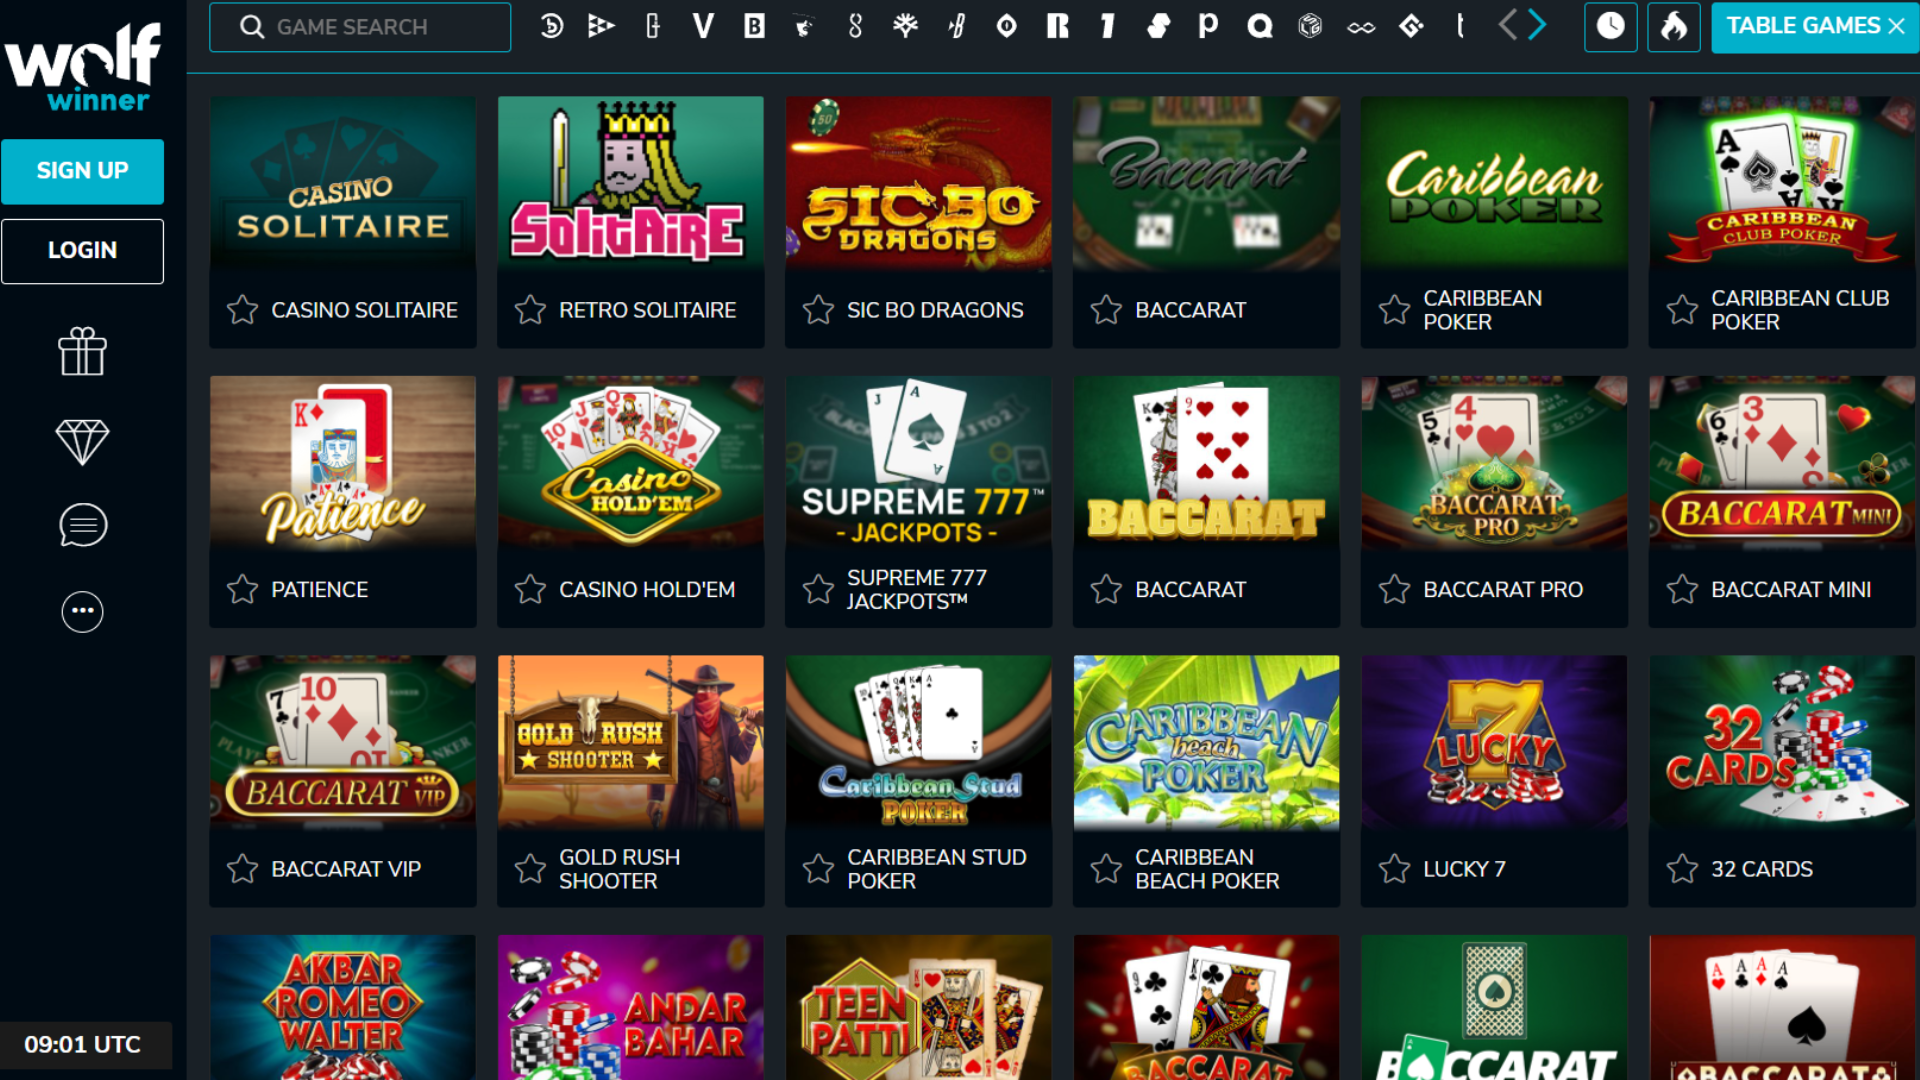Screen dimensions: 1920x1080
Task: Open the gift box promotions icon
Action: tap(82, 352)
